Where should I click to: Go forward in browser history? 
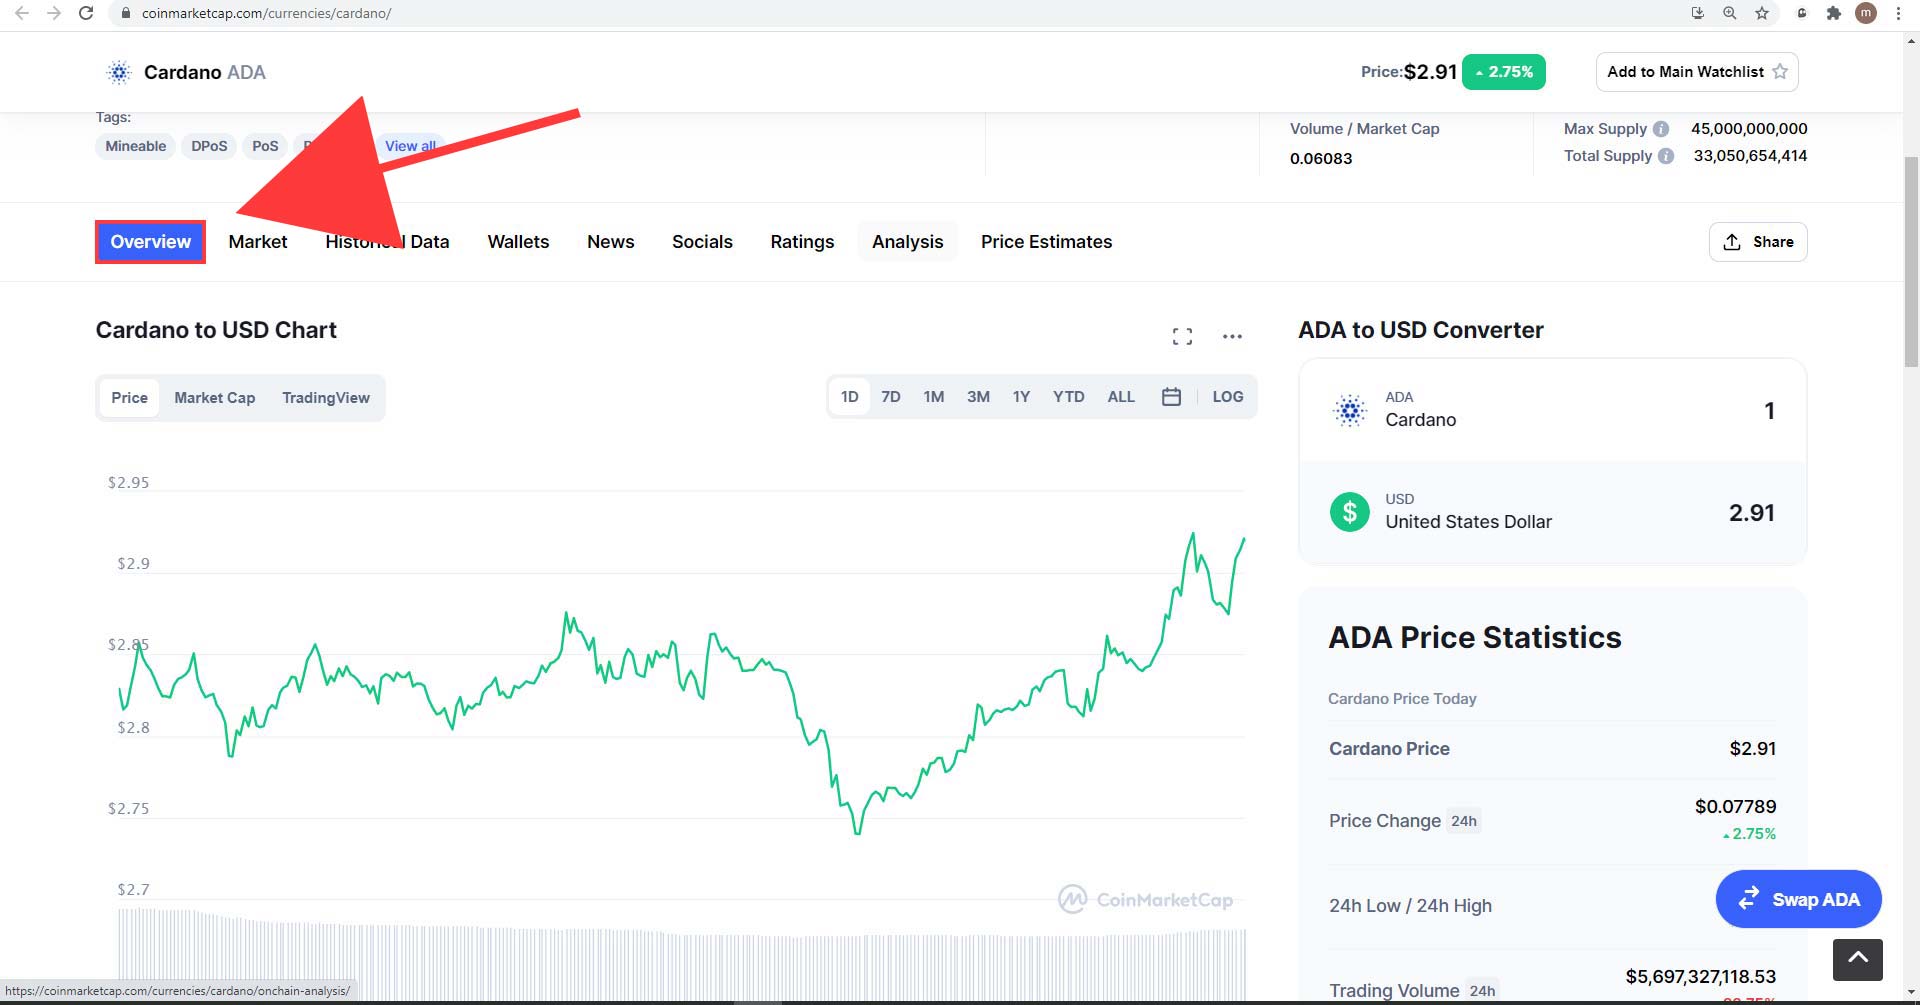pyautogui.click(x=54, y=13)
